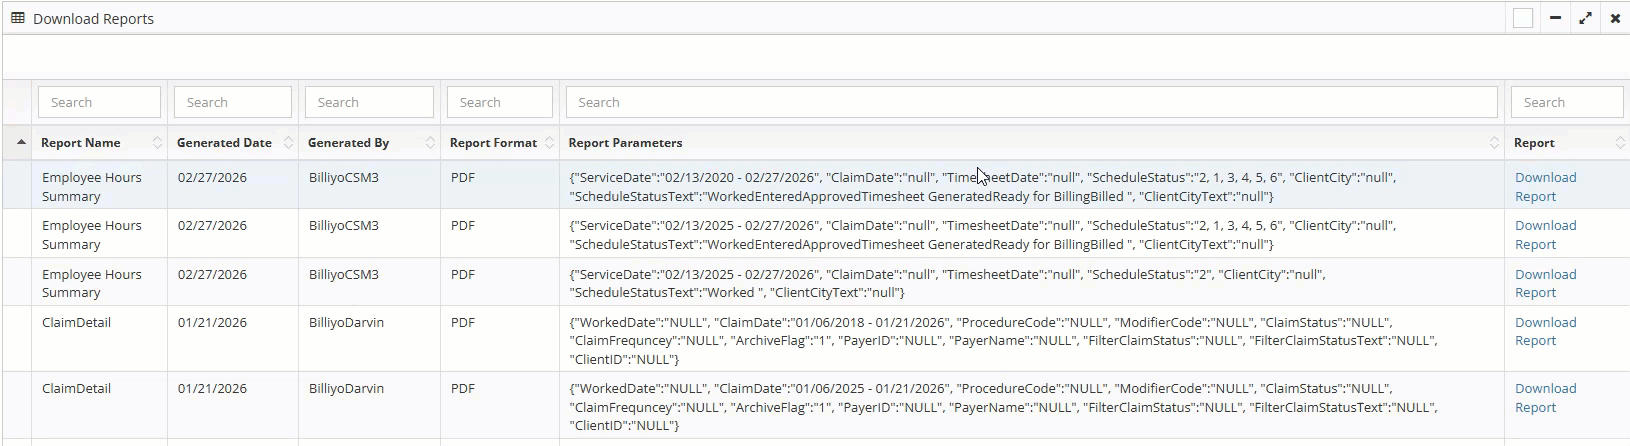Click the sort icon on Report Name column
This screenshot has height=446, width=1630.
pos(157,143)
